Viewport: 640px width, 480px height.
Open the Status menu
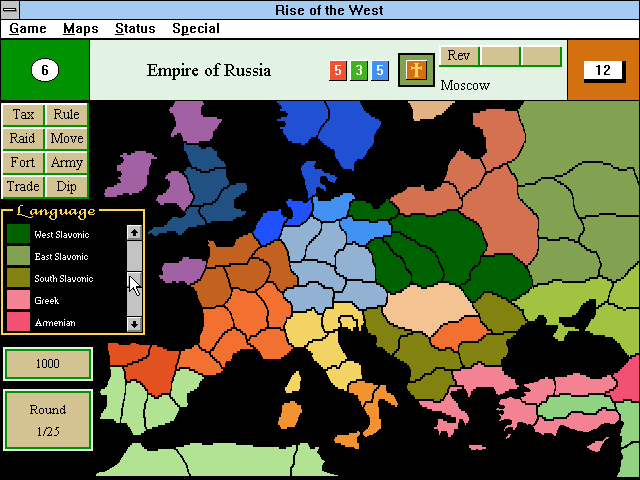coord(135,29)
